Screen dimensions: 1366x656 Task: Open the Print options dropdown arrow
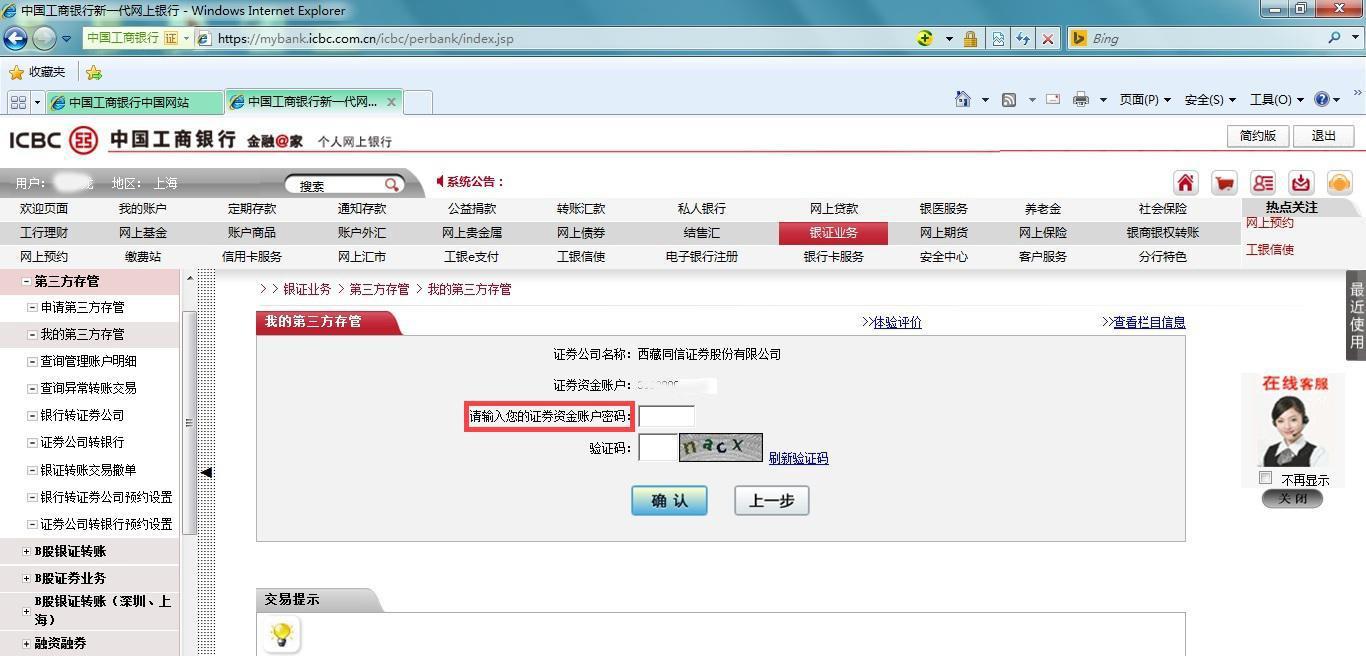coord(1103,100)
